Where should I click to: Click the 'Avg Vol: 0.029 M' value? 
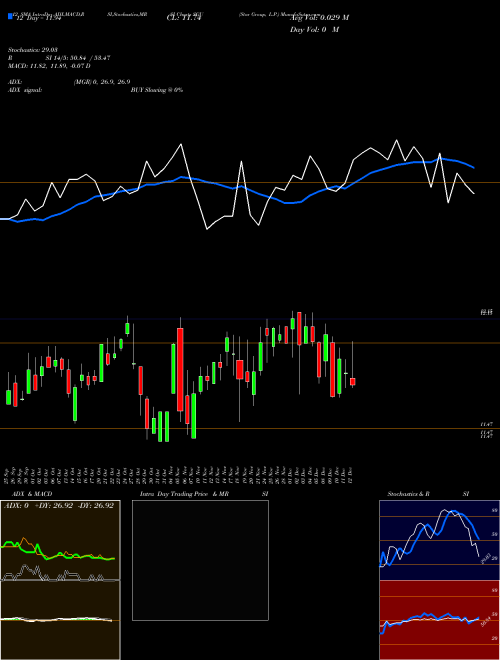coord(319,18)
